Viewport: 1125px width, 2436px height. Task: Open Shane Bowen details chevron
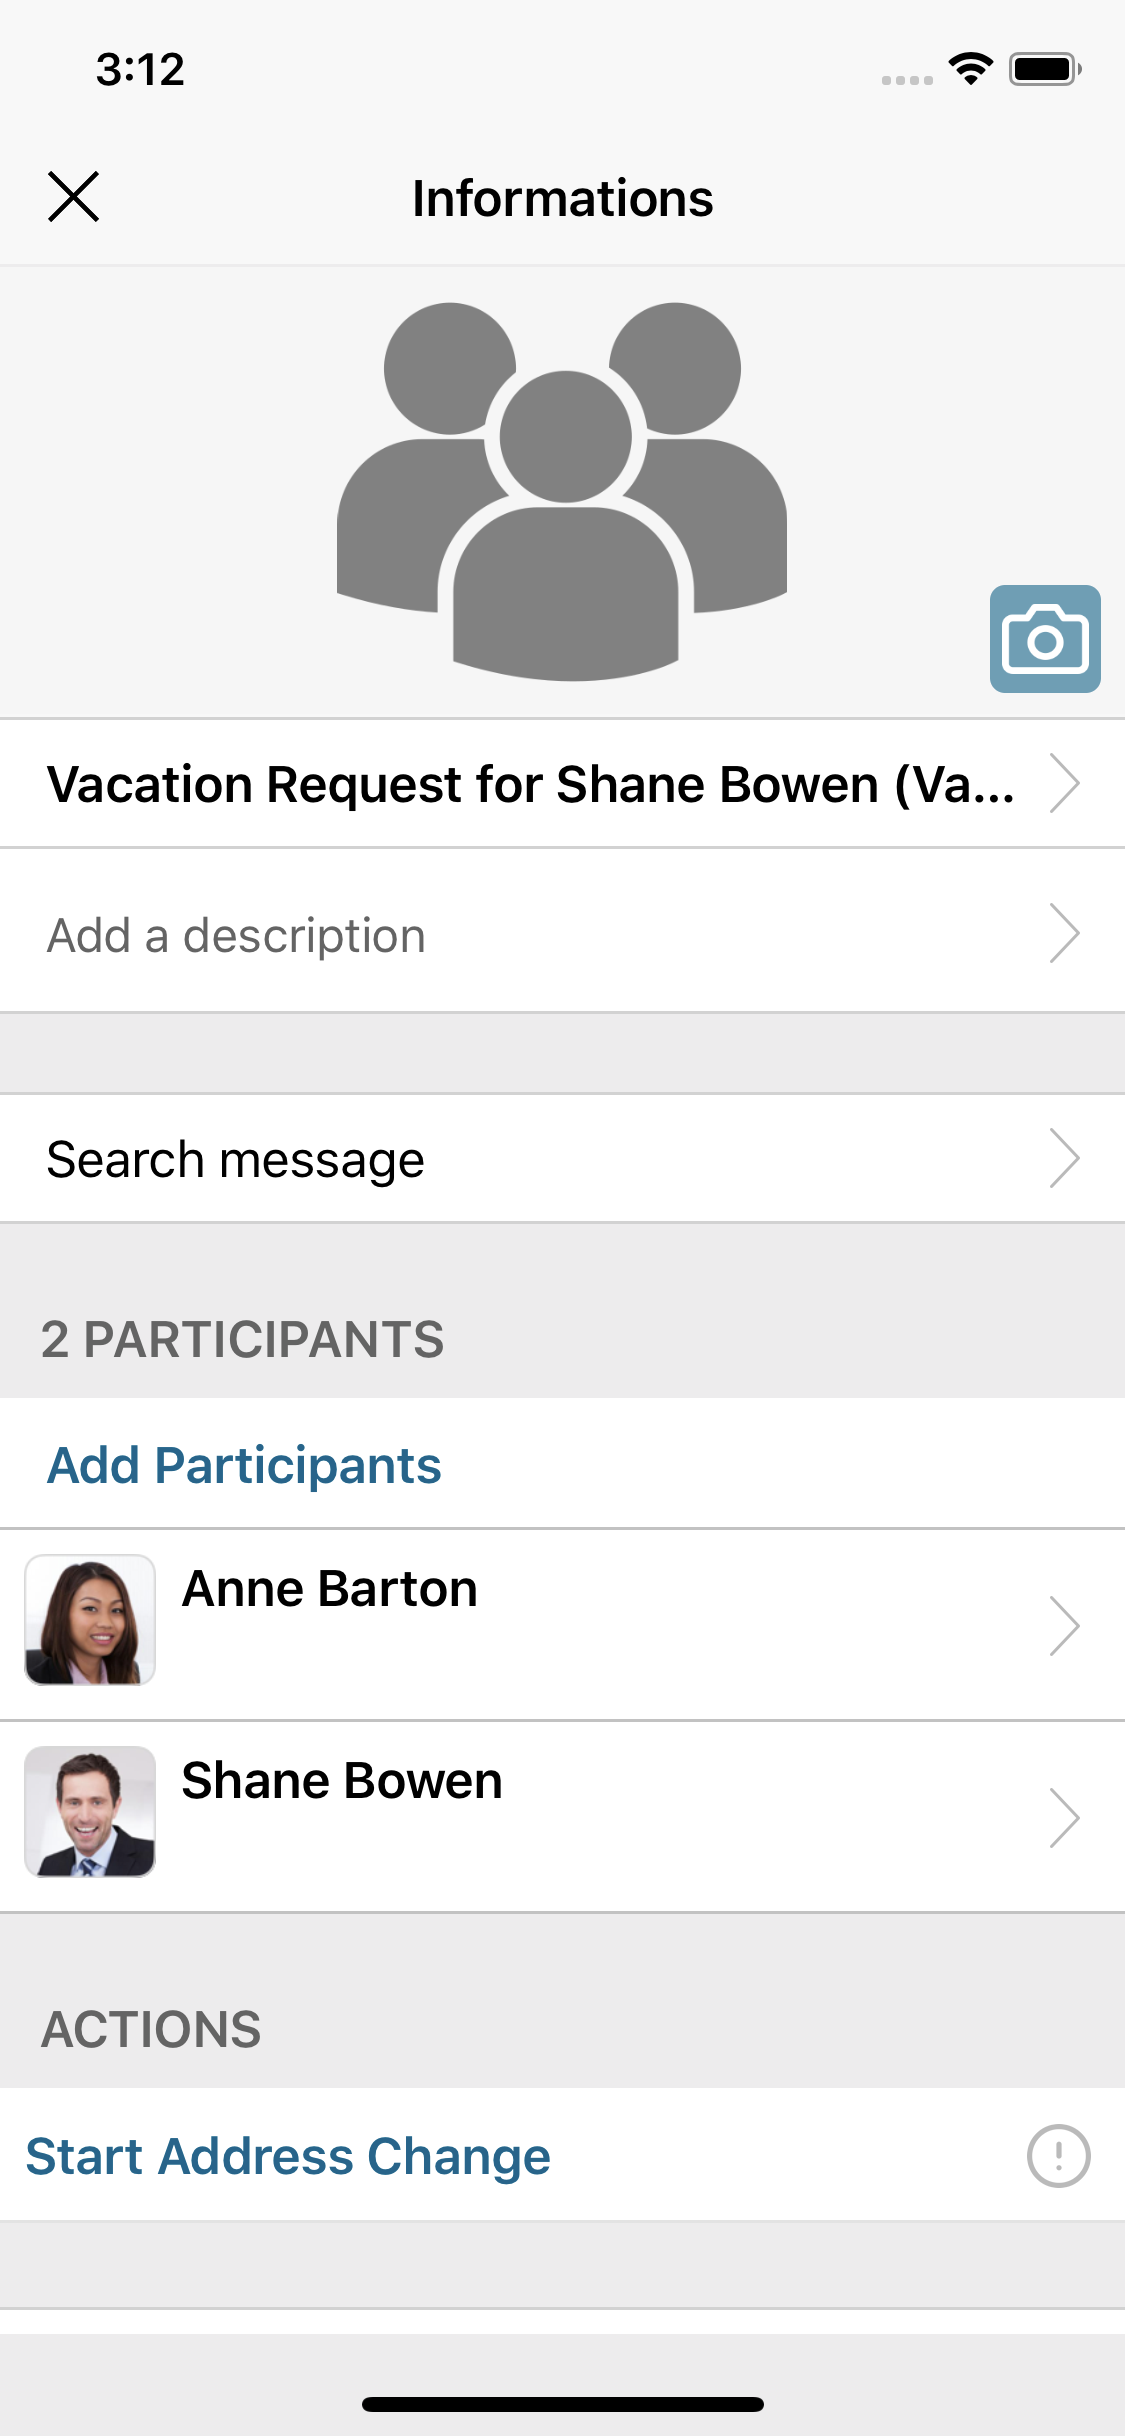pos(1065,1818)
